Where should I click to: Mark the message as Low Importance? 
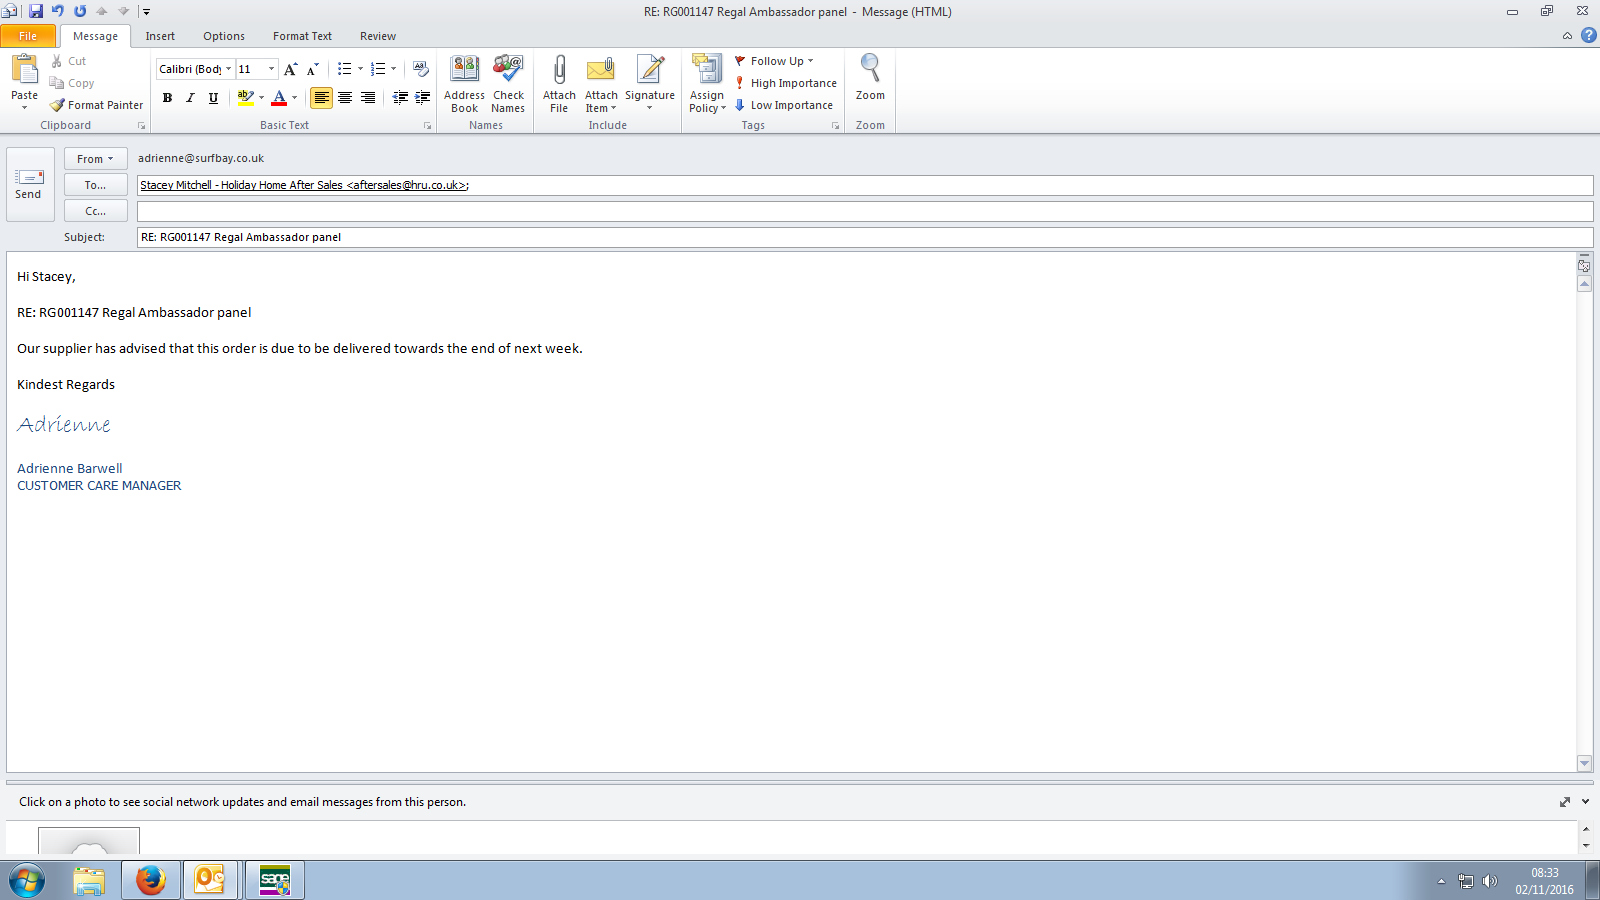point(783,105)
